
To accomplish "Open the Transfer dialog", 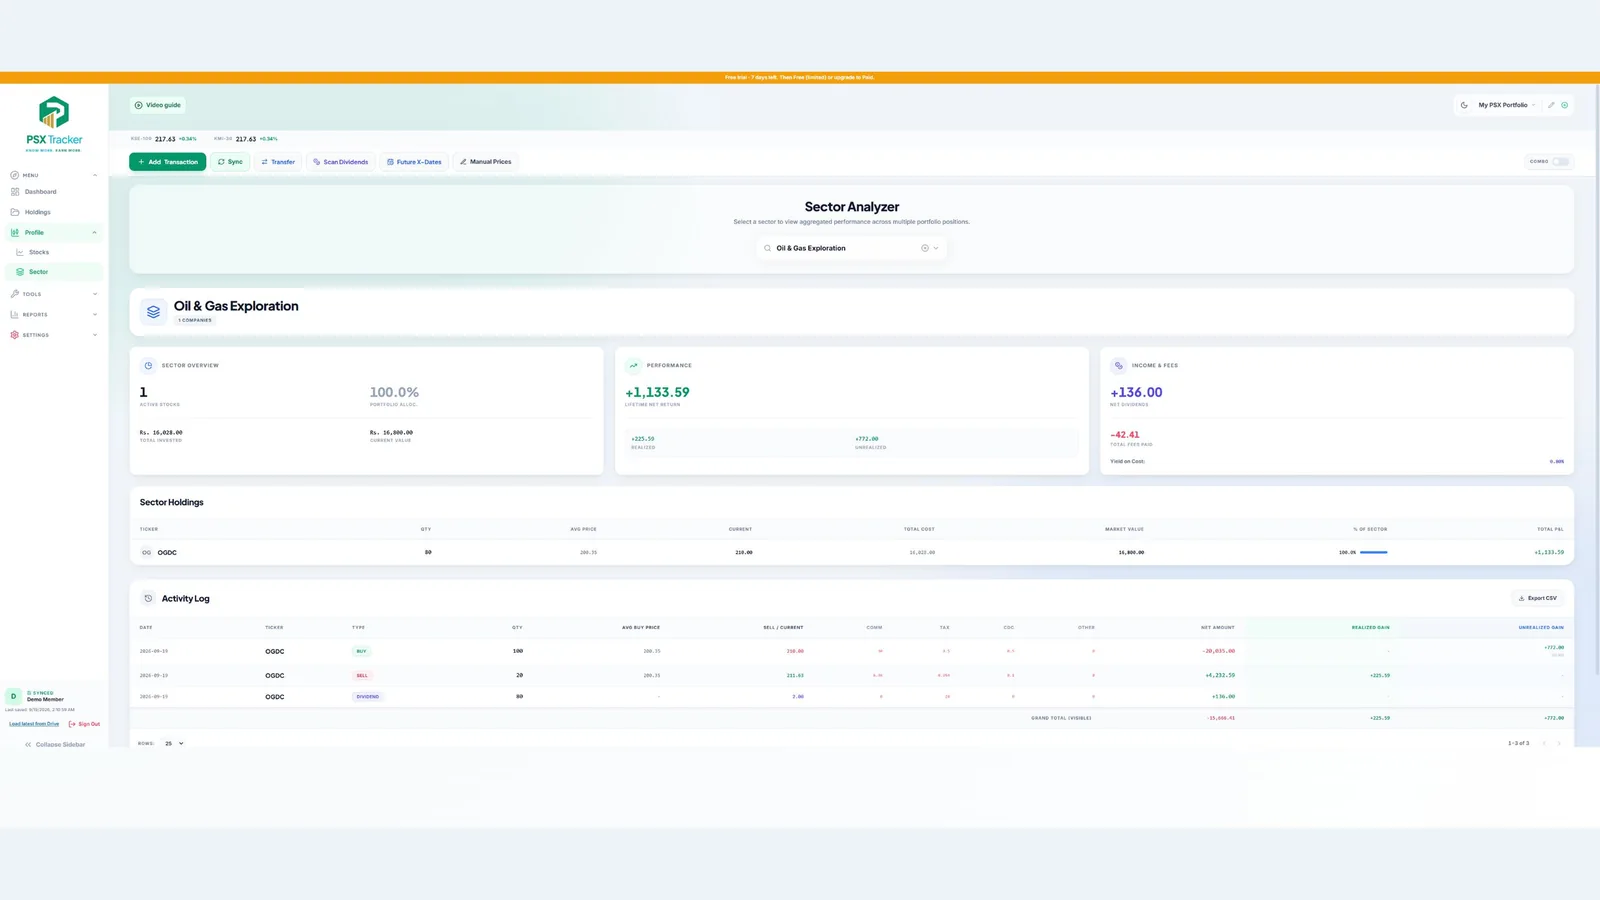I will tap(278, 162).
